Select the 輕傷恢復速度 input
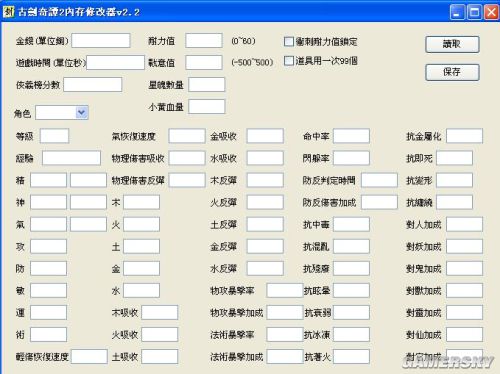The height and width of the screenshot is (374, 500). 89,357
